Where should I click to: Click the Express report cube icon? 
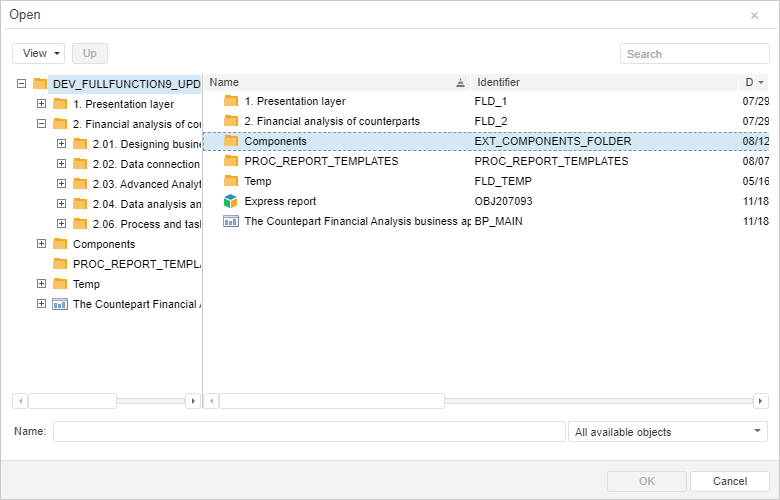pos(231,201)
